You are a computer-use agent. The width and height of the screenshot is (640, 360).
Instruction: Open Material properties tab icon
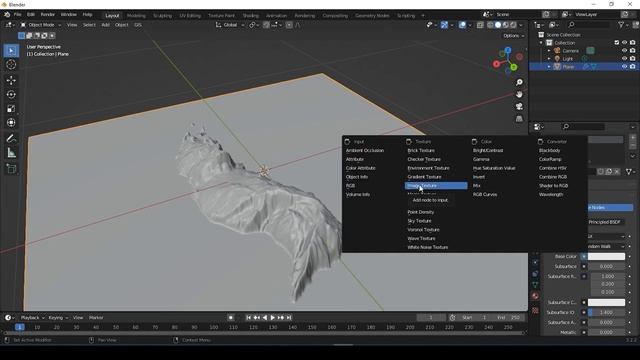click(x=535, y=296)
